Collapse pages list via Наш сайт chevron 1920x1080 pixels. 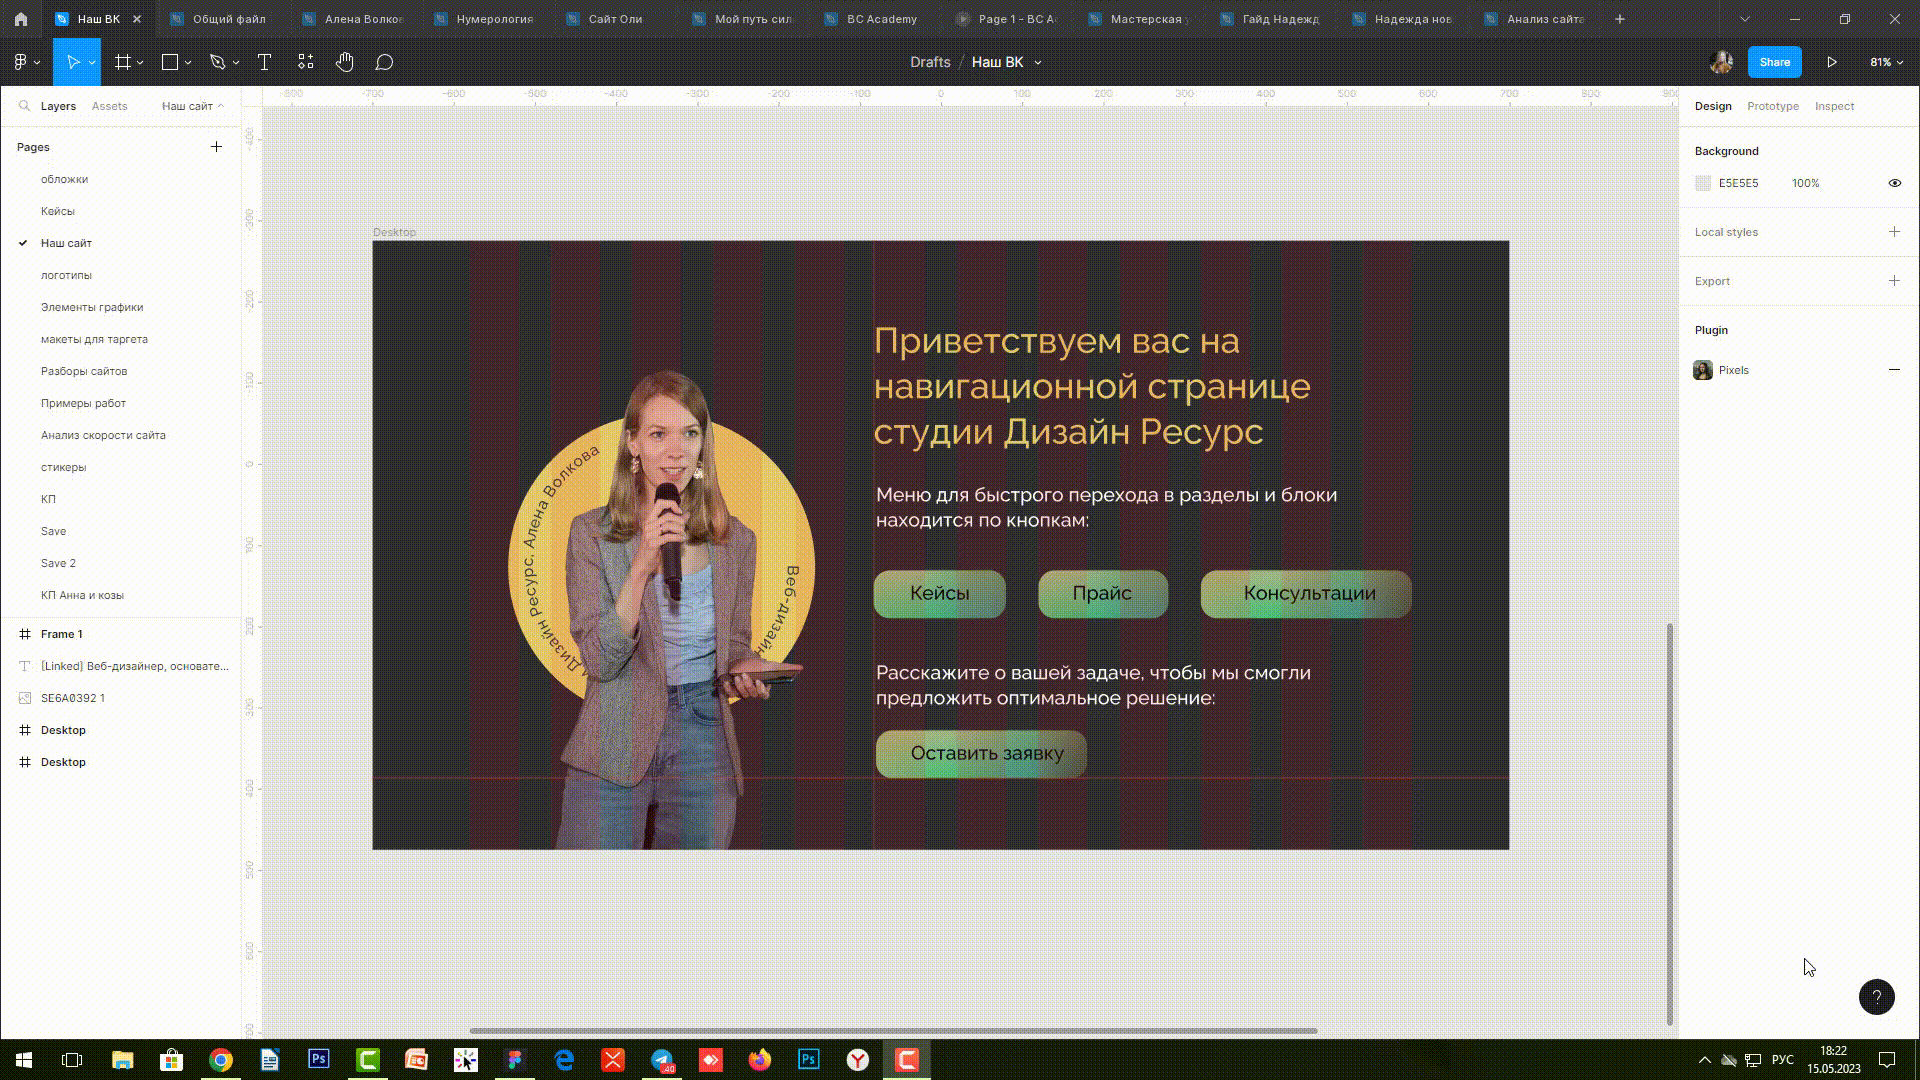(x=221, y=106)
